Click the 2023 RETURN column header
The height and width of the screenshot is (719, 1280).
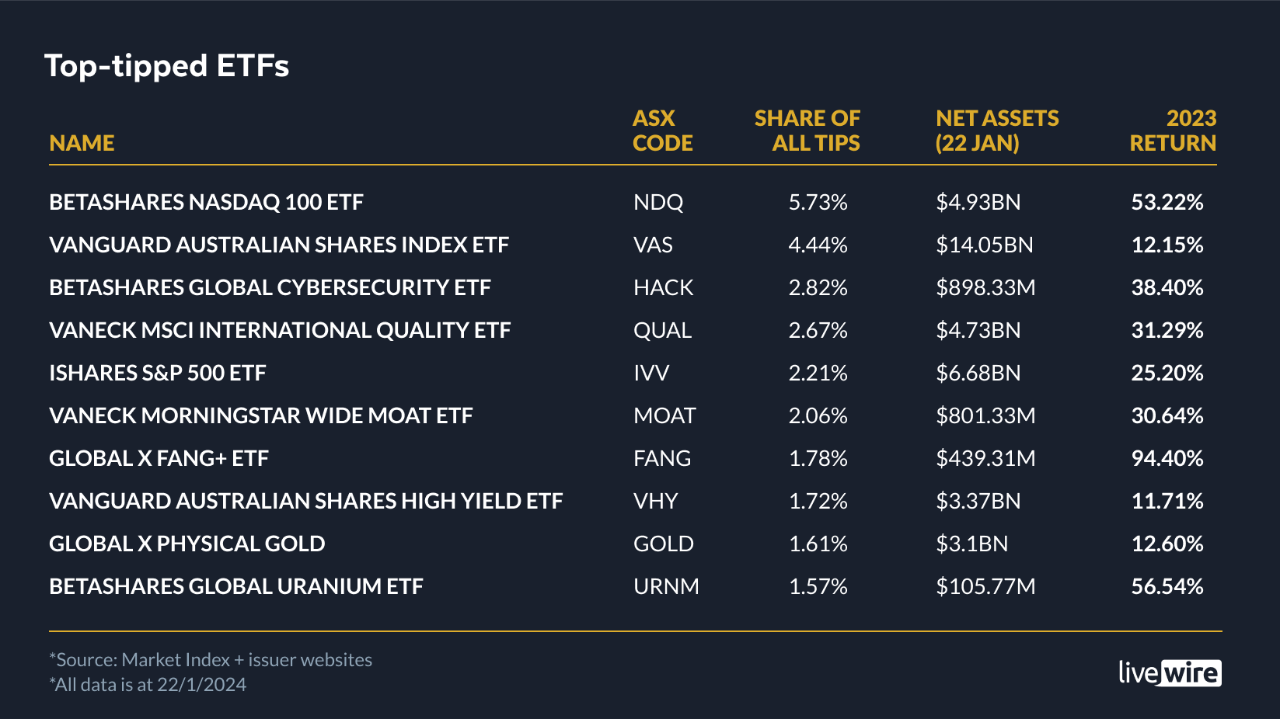click(x=1173, y=131)
